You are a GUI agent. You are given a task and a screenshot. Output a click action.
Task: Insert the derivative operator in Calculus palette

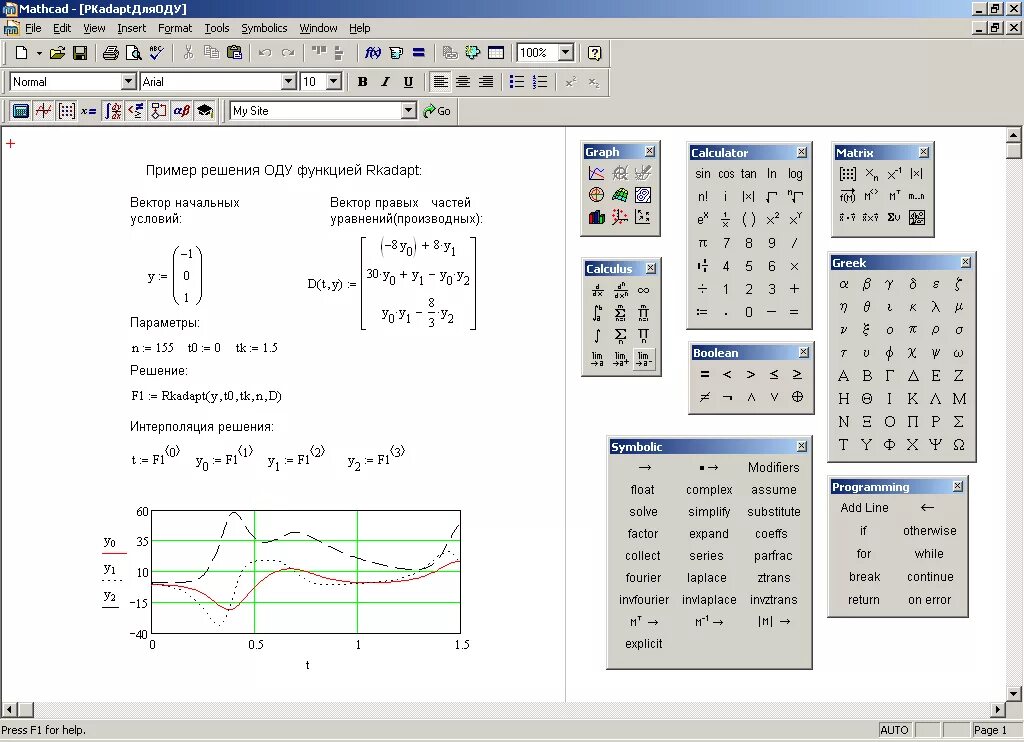click(597, 291)
